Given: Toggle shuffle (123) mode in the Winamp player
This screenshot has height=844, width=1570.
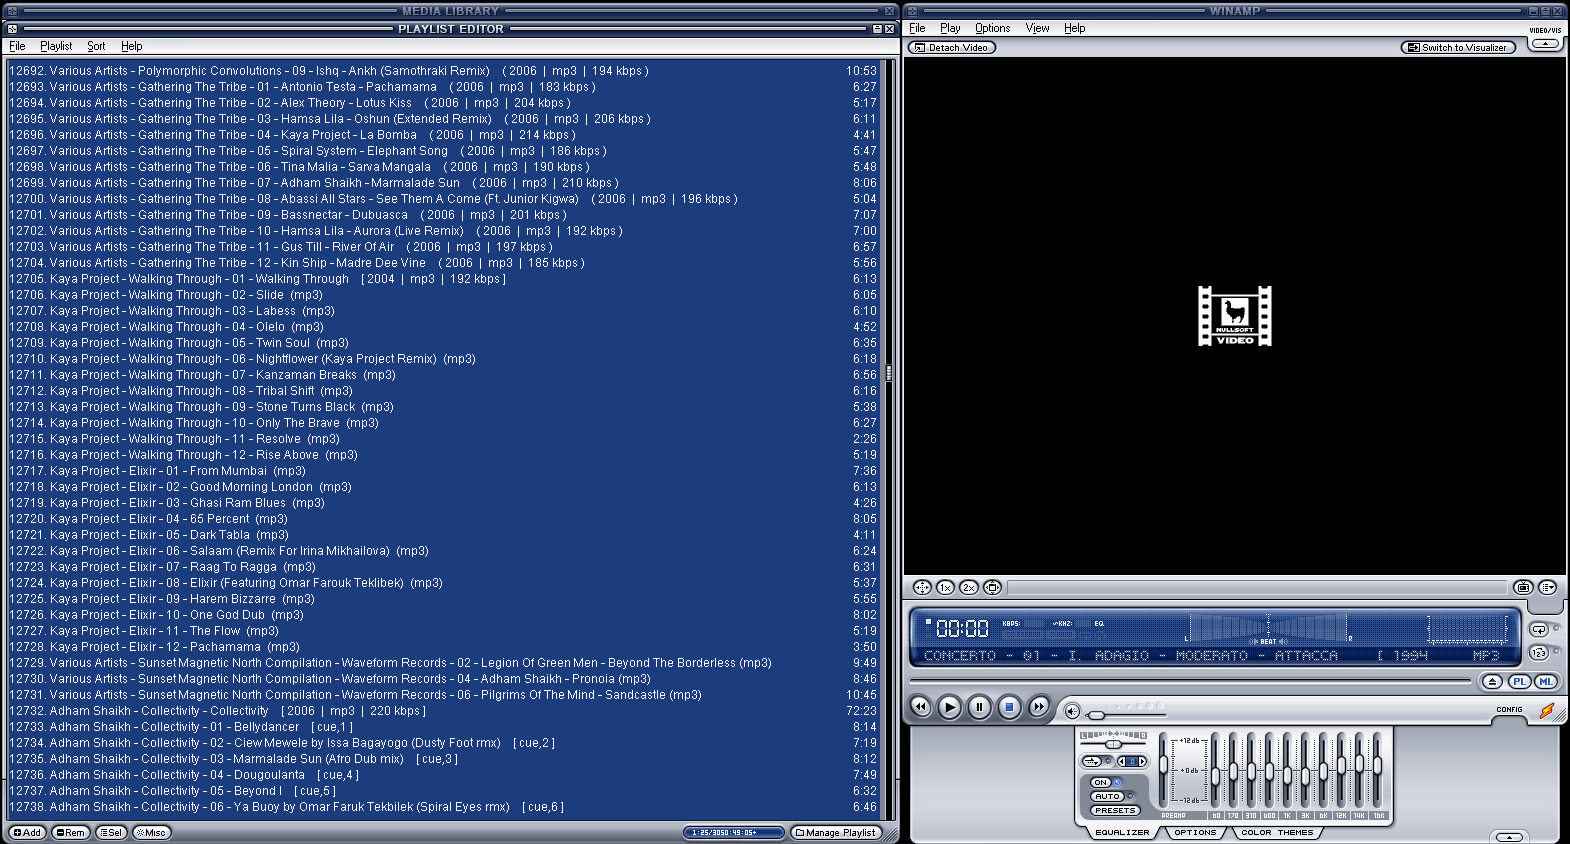Looking at the screenshot, I should click(x=1539, y=652).
